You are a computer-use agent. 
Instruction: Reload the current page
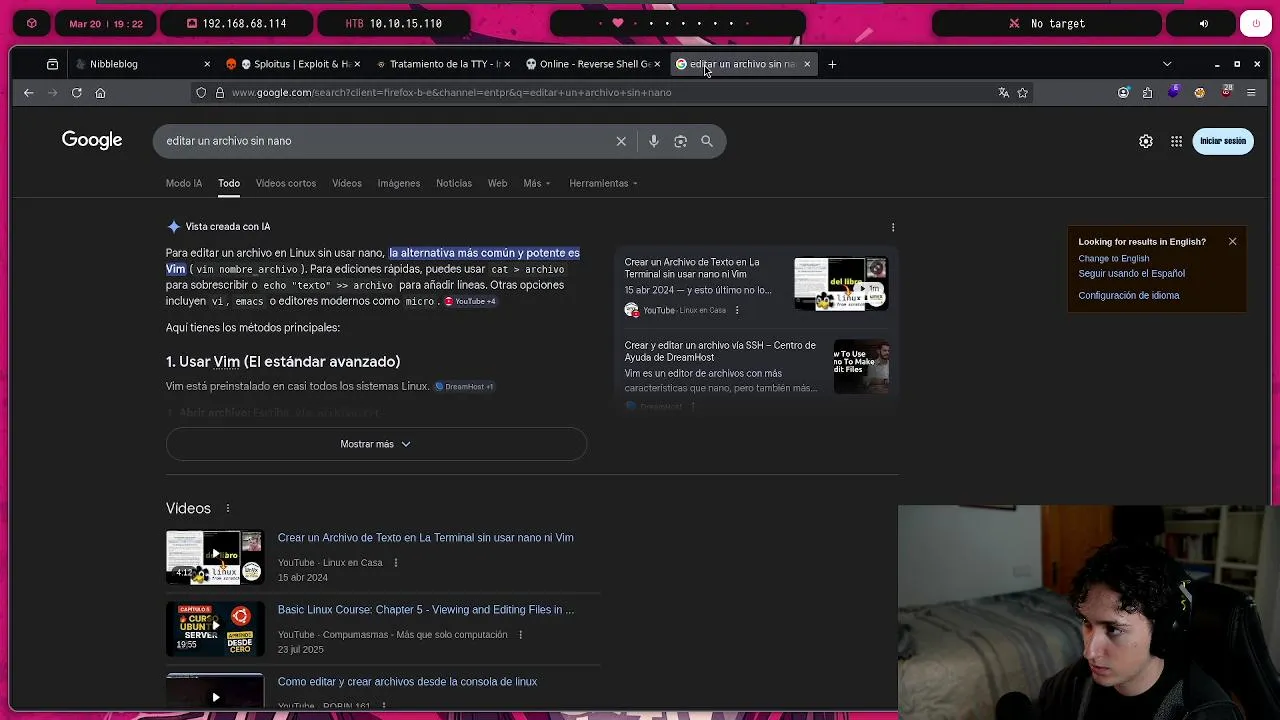click(76, 92)
